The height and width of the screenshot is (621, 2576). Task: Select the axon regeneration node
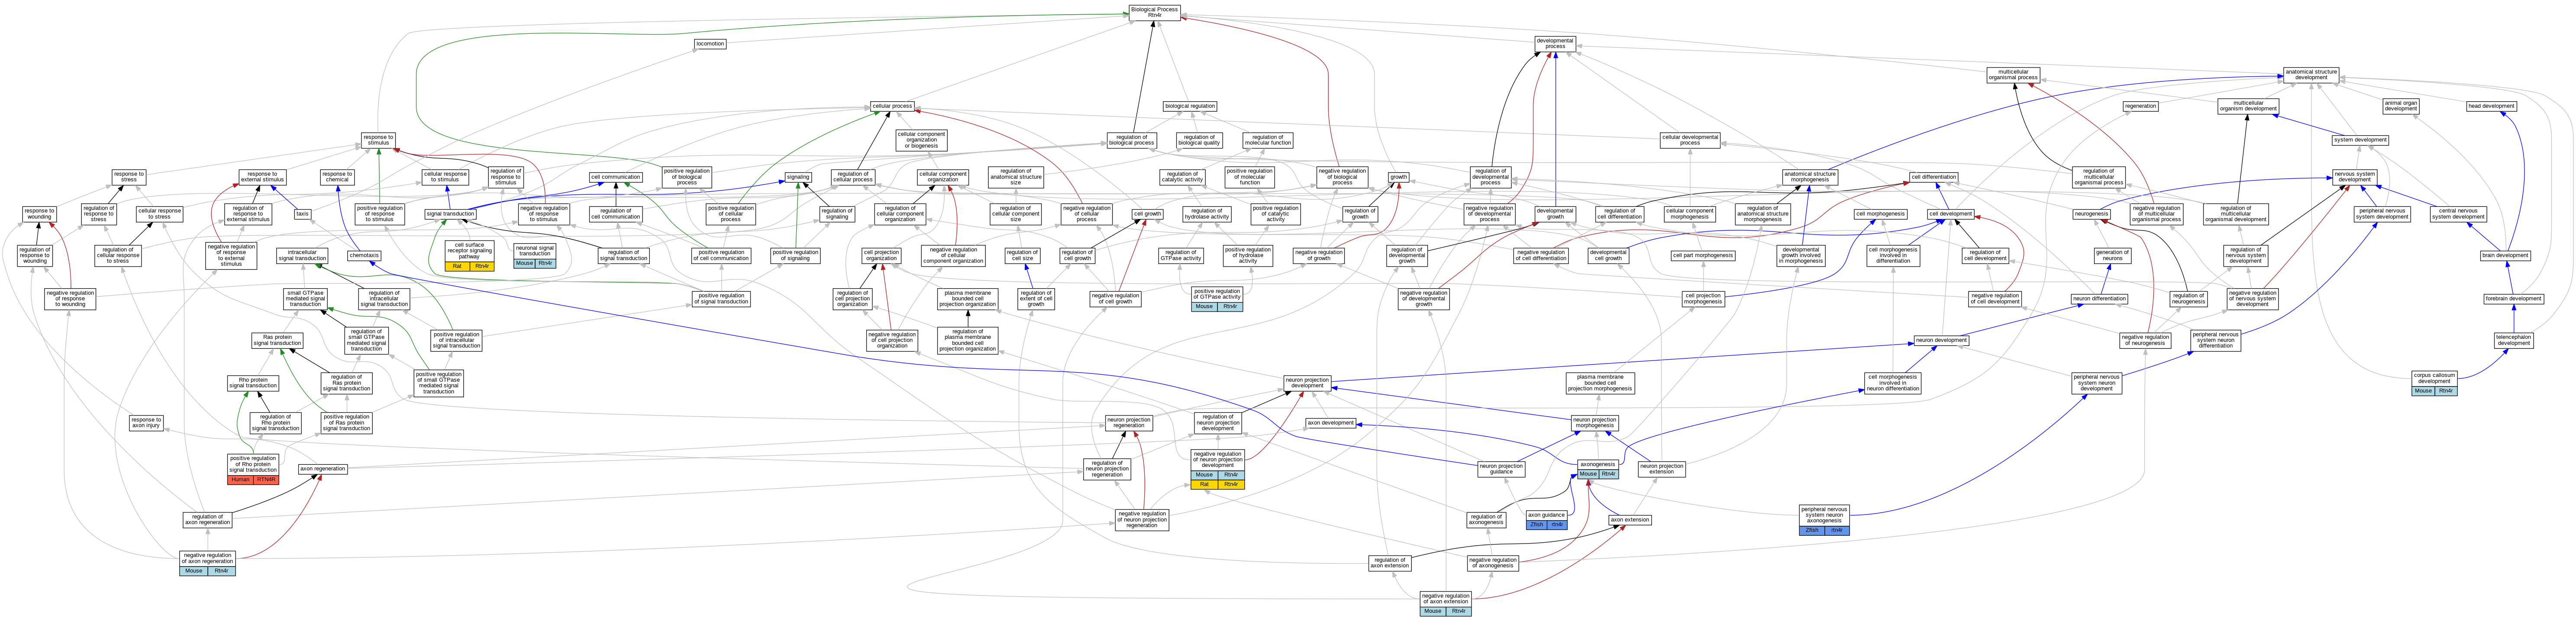click(x=323, y=469)
